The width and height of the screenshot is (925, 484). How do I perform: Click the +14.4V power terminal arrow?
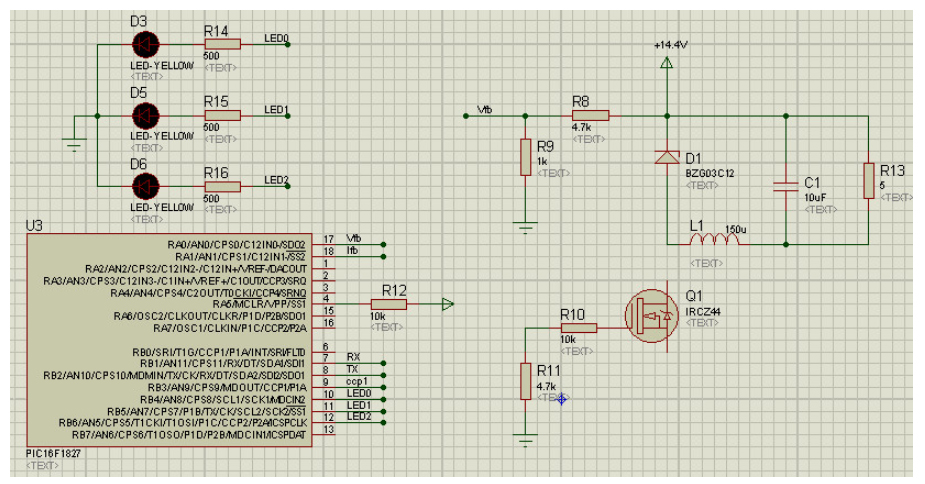666,64
